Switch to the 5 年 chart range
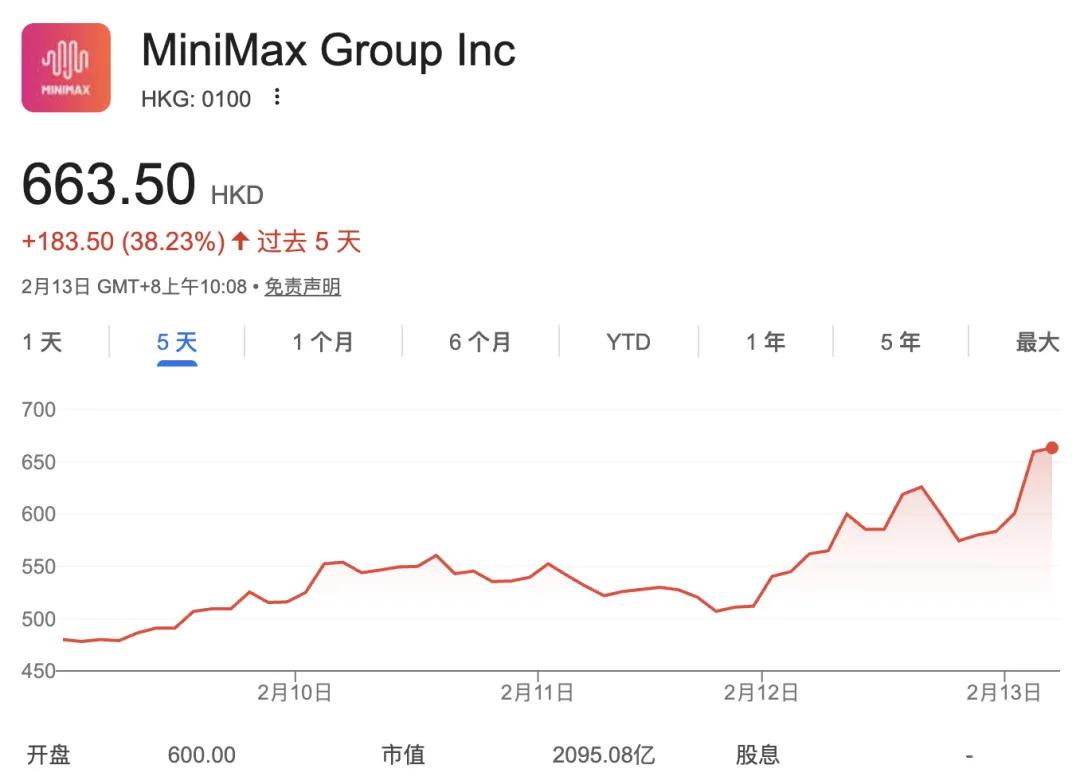 [900, 342]
